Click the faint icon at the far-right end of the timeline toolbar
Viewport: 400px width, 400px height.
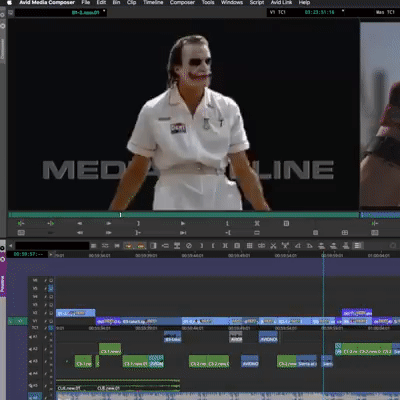tap(393, 246)
